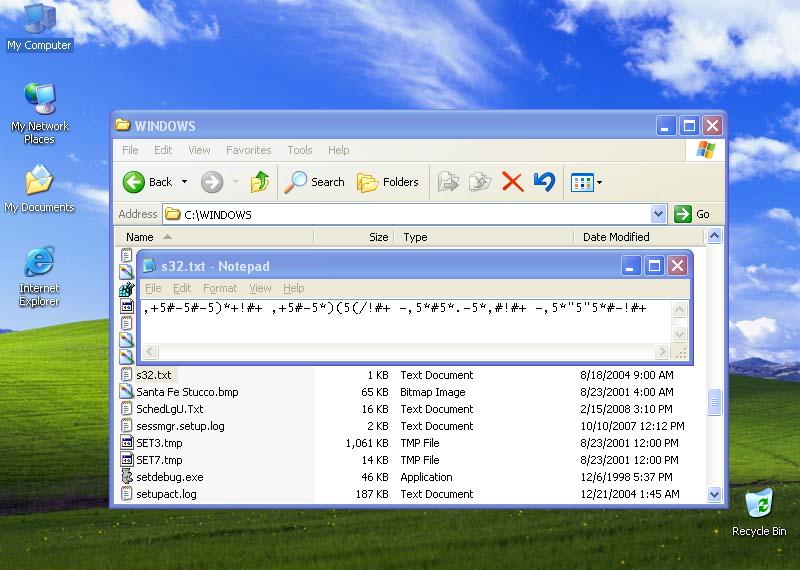Screen dimensions: 800x570
Task: Click the Views toolbar icon
Action: point(582,182)
